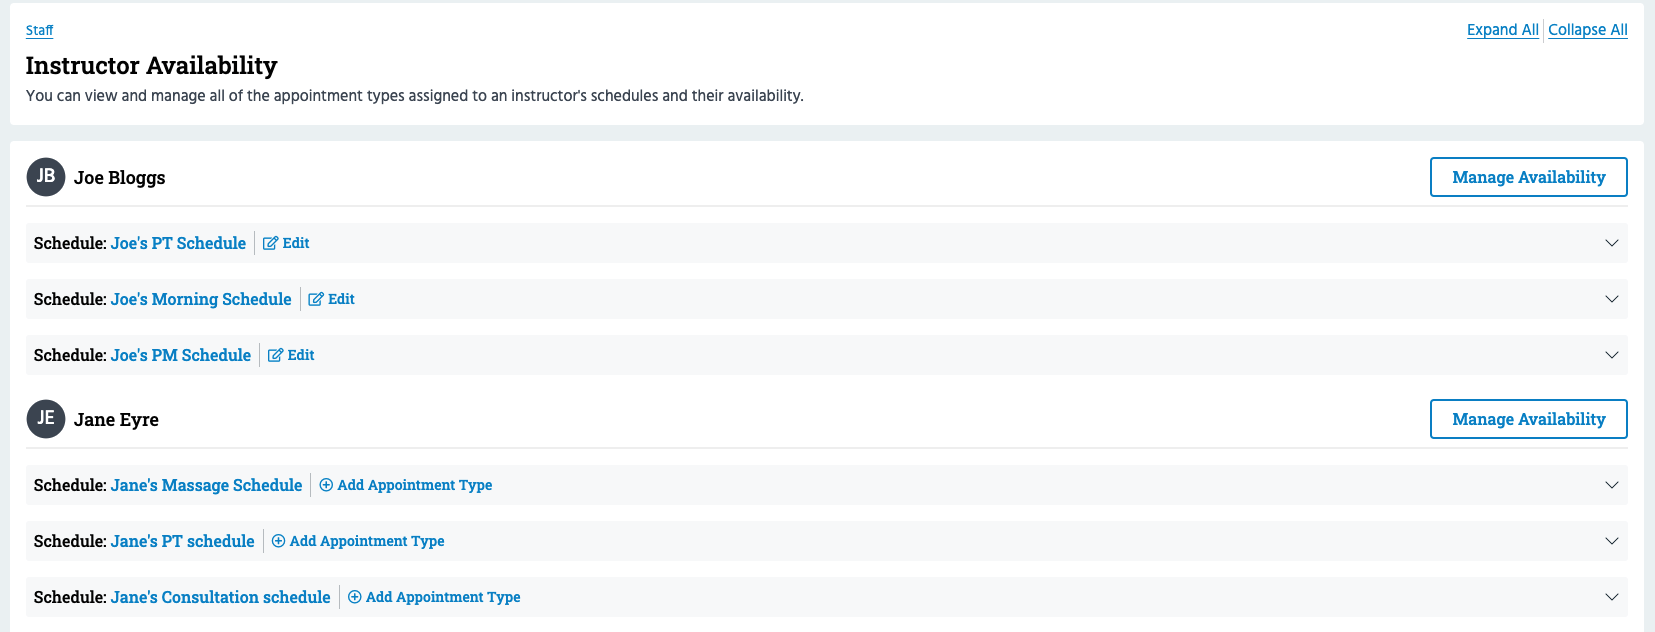Open Jane's PT schedule chevron
The image size is (1655, 632).
[1611, 541]
